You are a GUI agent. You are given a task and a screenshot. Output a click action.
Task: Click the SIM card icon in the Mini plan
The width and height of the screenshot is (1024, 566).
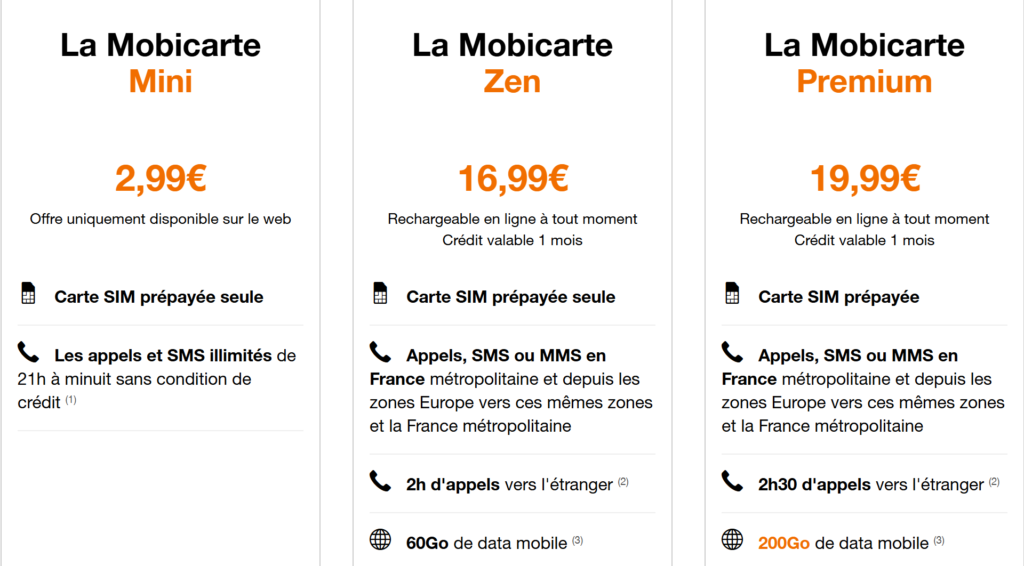click(x=28, y=294)
